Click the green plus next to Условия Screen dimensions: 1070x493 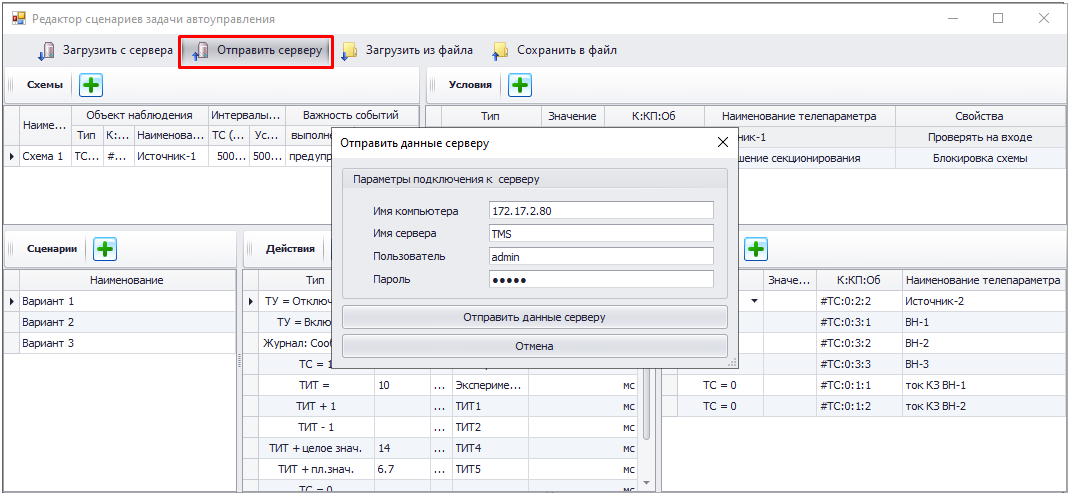[520, 85]
